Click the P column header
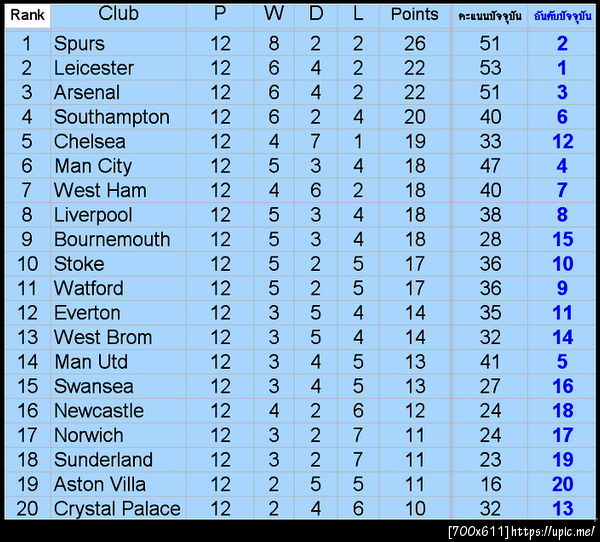The height and width of the screenshot is (542, 600). point(221,14)
